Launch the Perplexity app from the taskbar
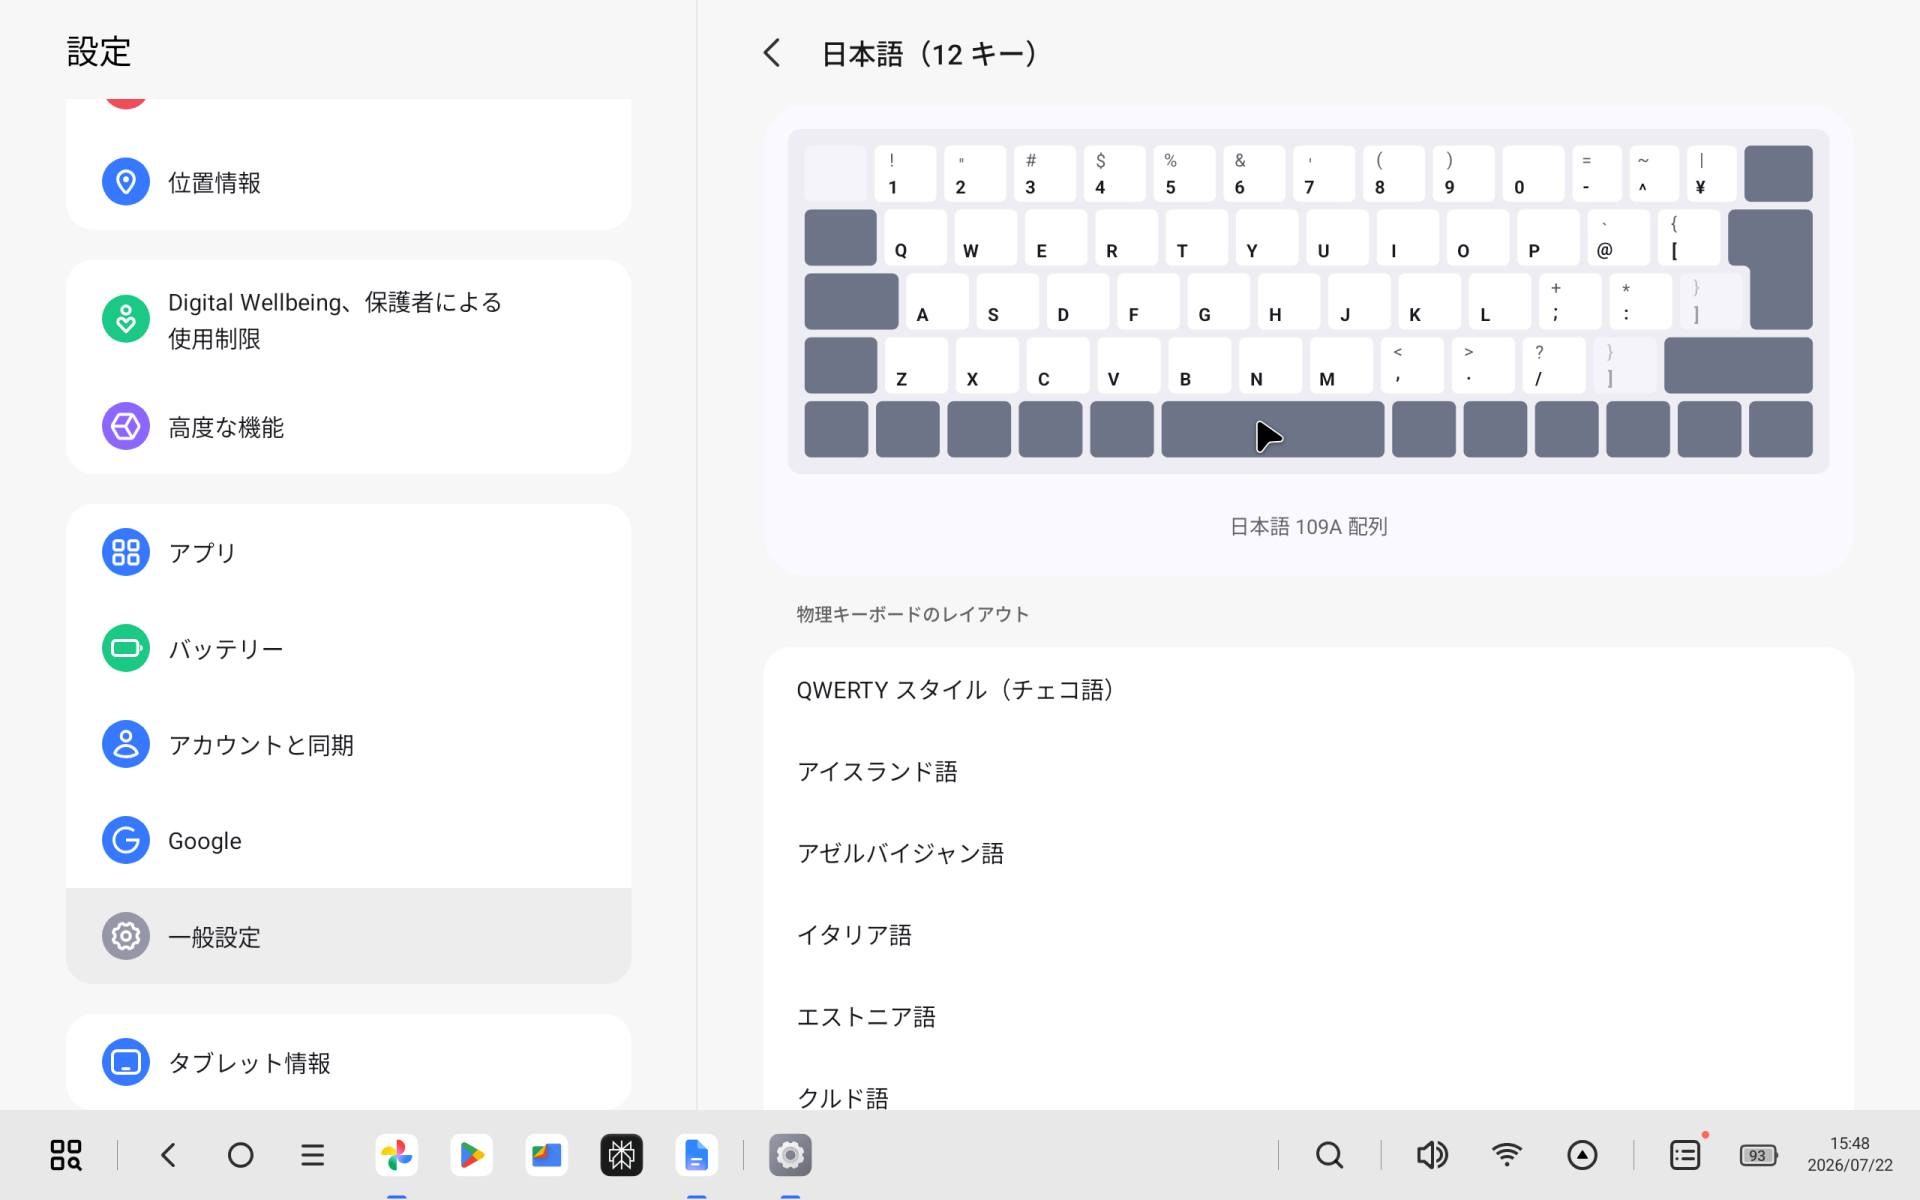 [x=621, y=1155]
